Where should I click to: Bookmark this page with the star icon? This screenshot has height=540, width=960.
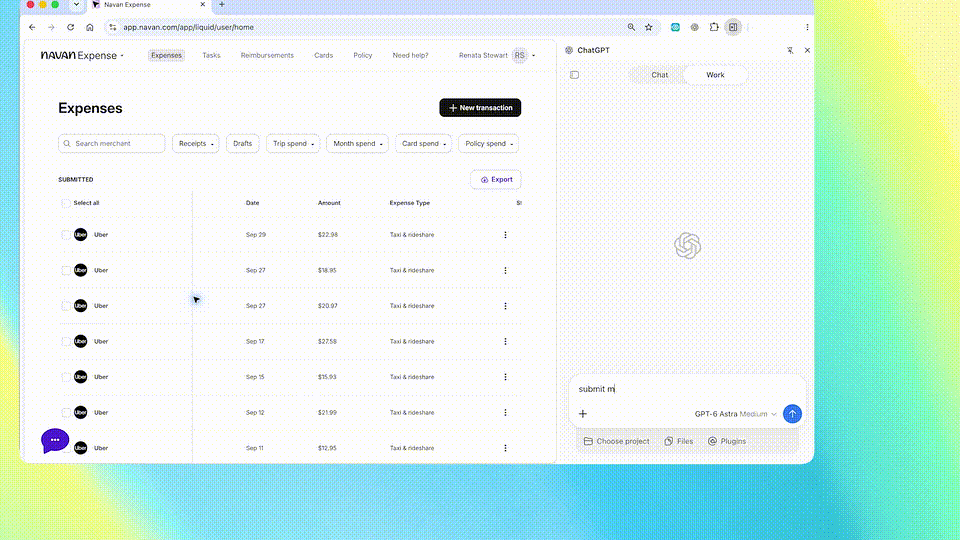[648, 27]
